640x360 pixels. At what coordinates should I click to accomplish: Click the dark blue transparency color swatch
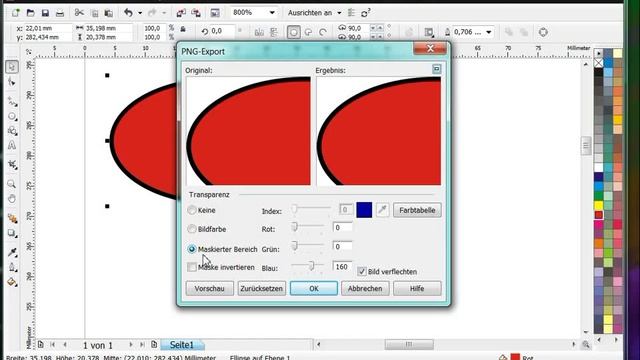[x=364, y=210]
